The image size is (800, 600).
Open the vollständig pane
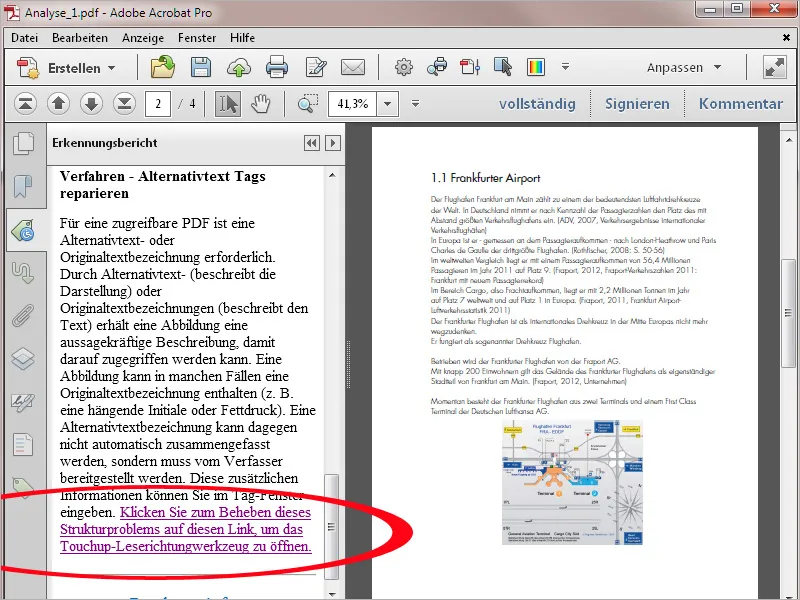pyautogui.click(x=537, y=104)
